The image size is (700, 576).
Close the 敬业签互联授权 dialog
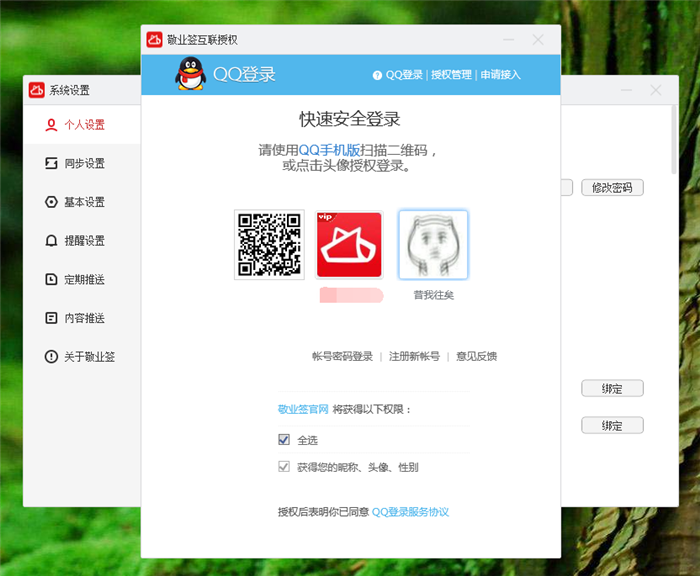[538, 40]
